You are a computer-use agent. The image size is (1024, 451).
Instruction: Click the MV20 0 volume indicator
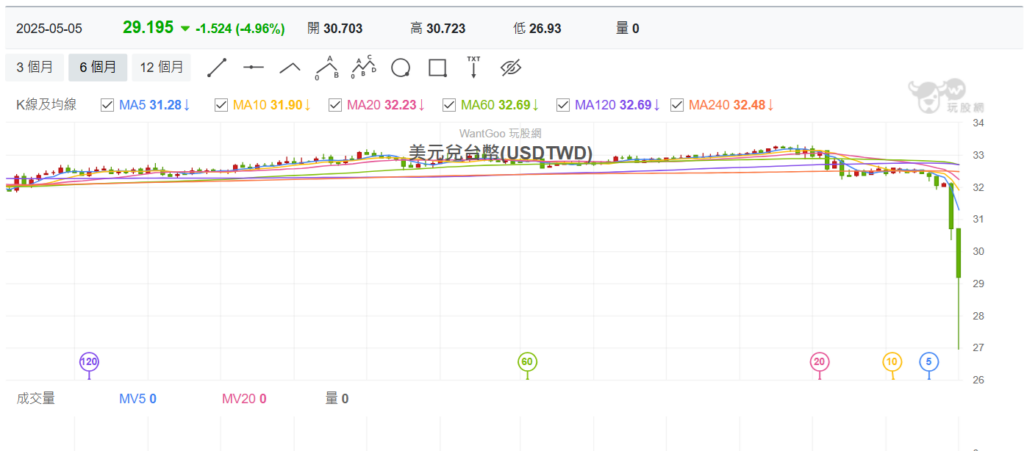coord(244,399)
